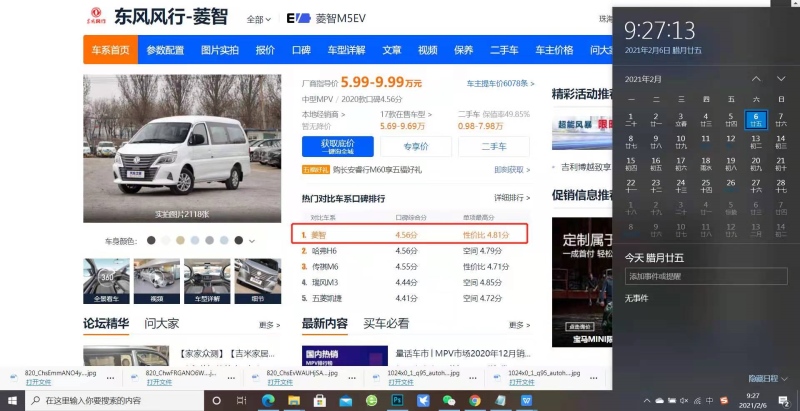
Task: Open the OneDrive cloud tray icon
Action: 659,401
